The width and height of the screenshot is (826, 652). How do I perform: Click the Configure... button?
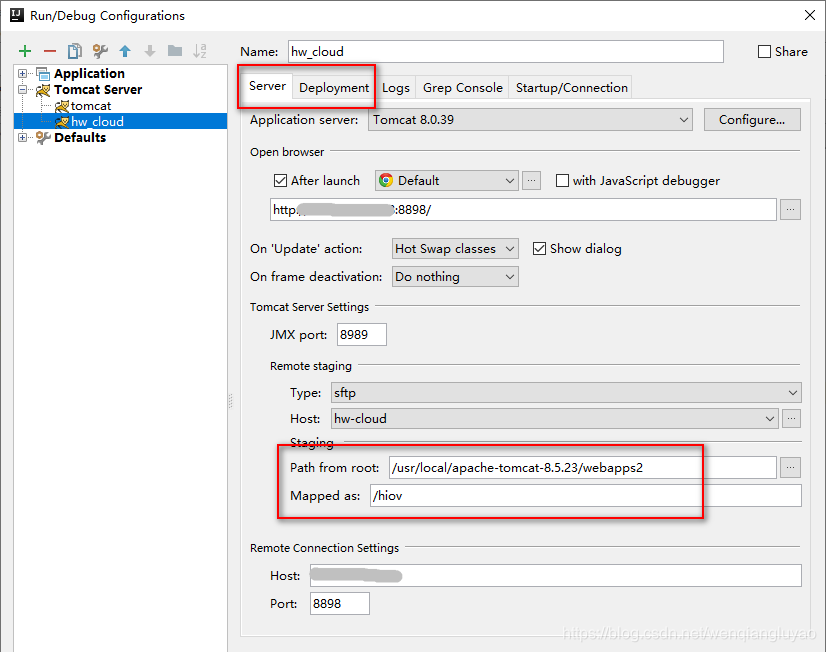[752, 120]
